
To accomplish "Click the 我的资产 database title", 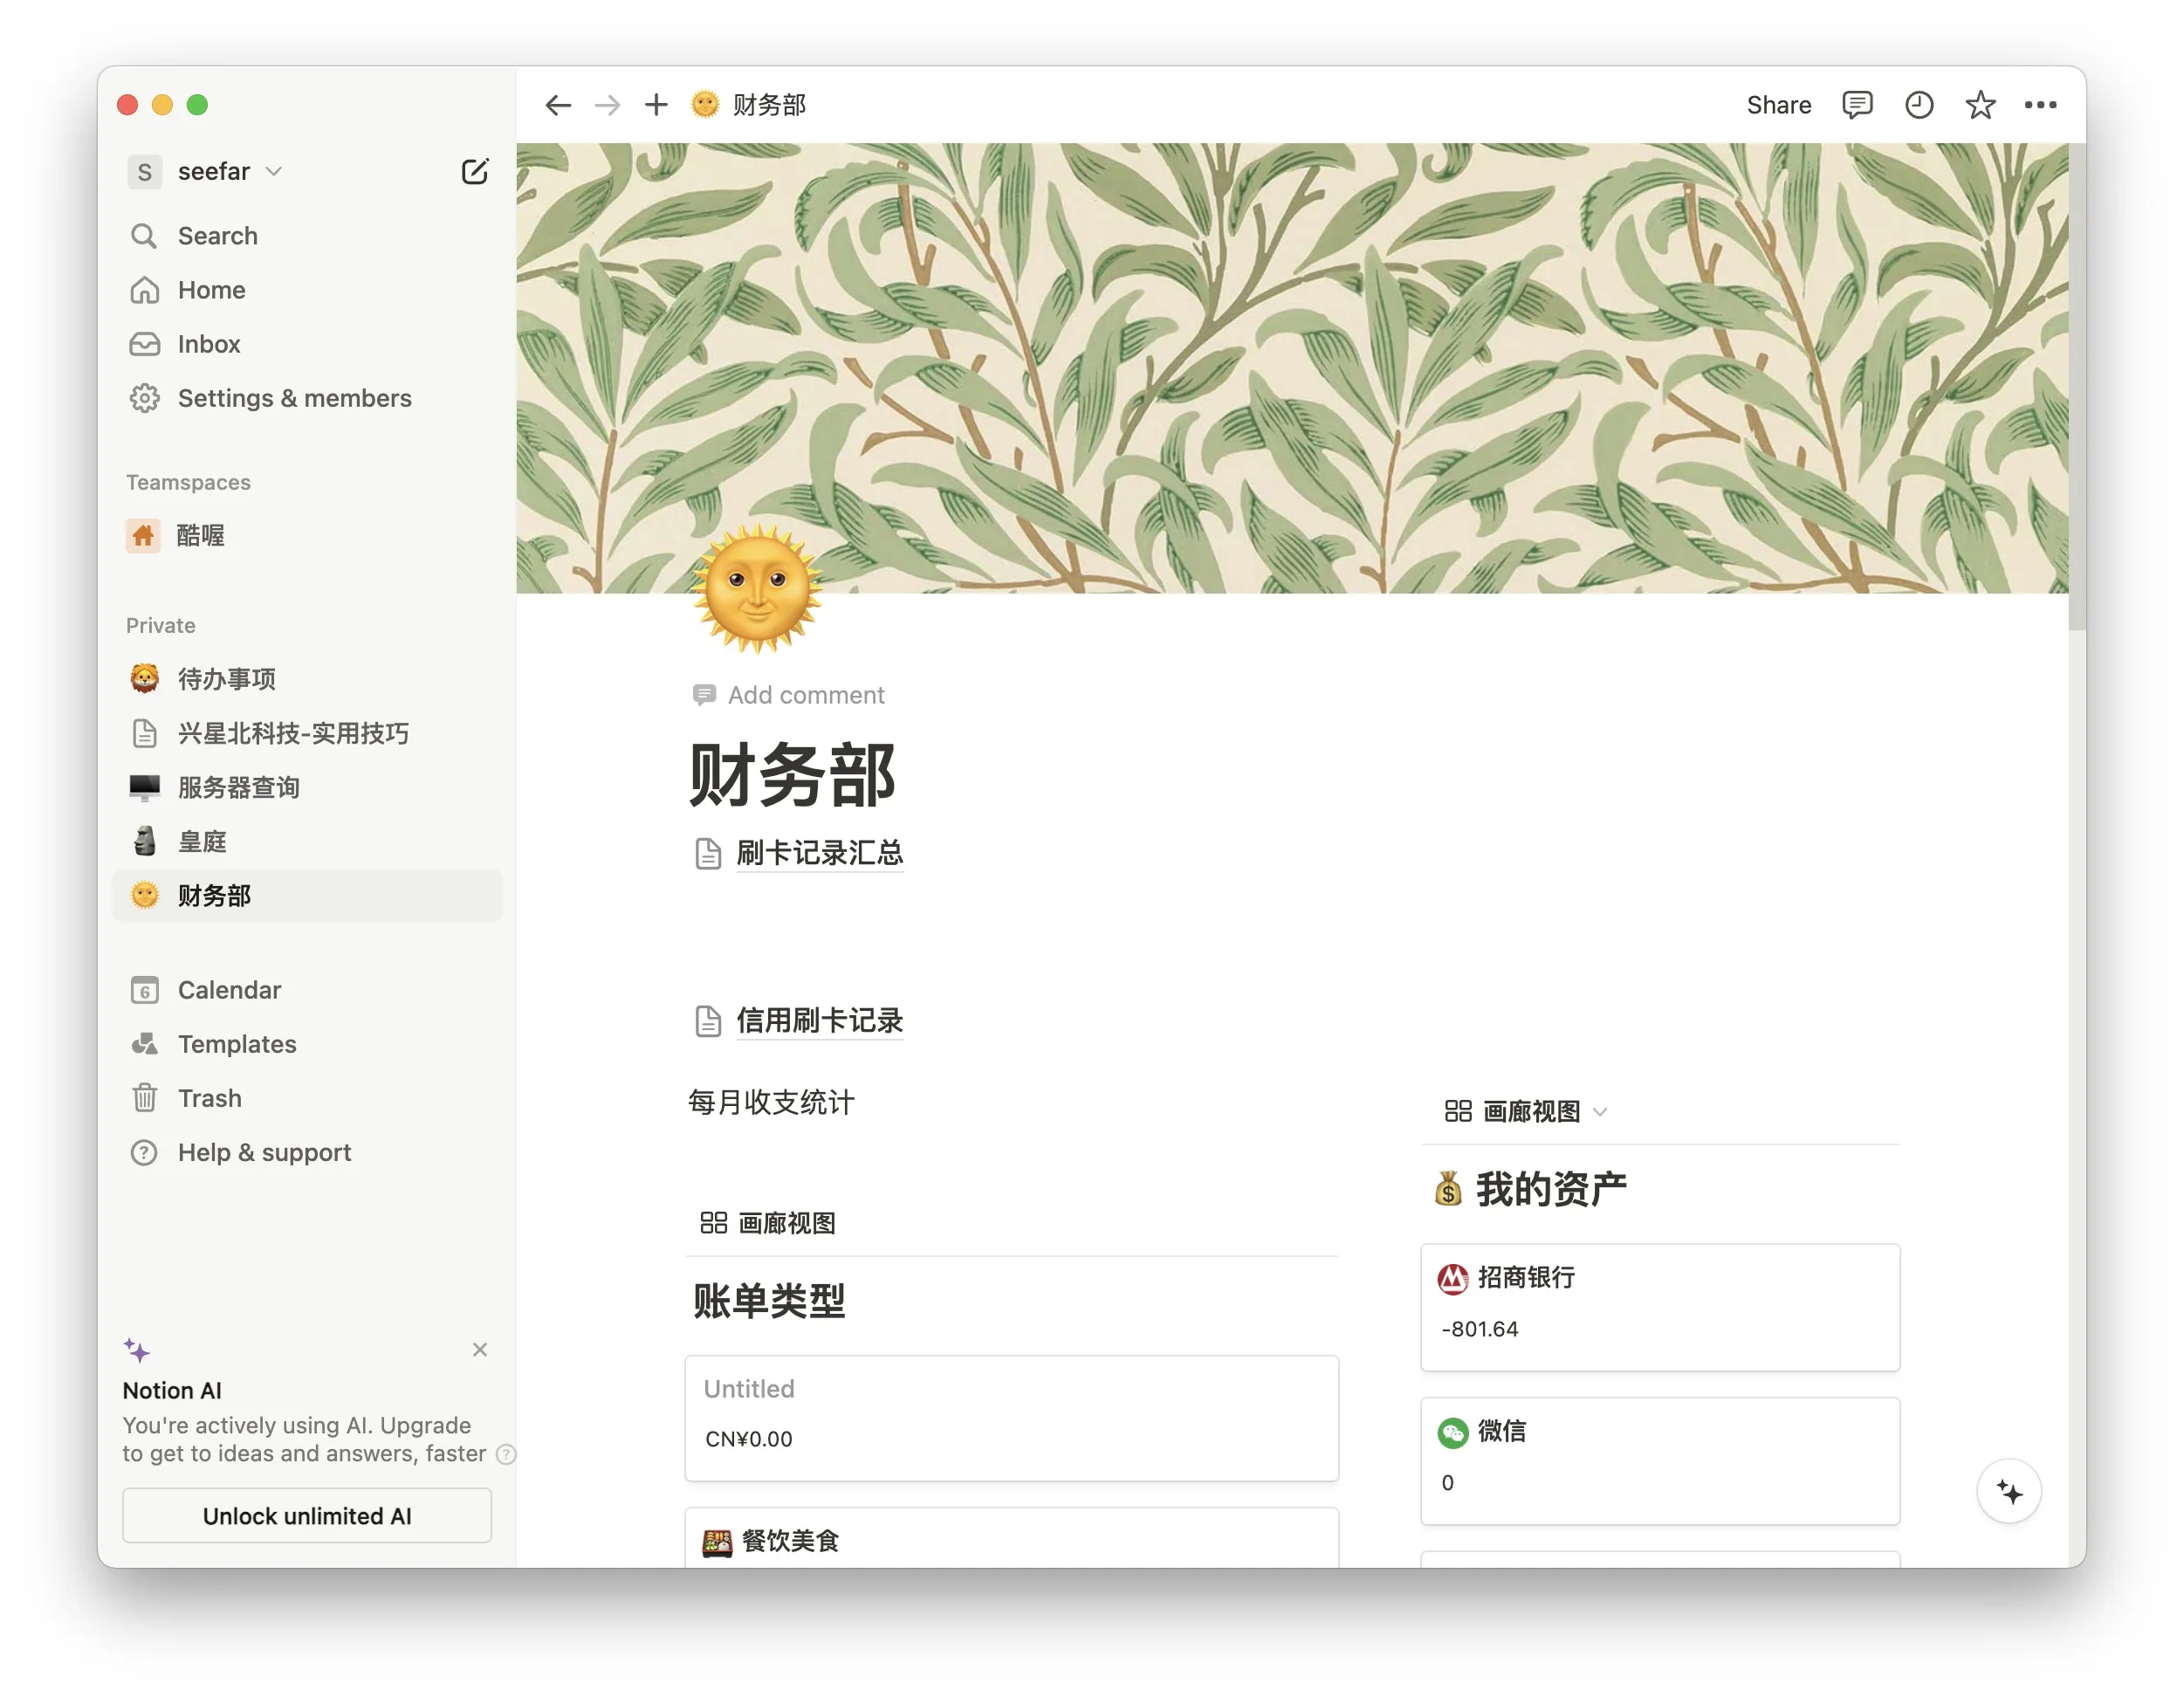I will (1551, 1190).
